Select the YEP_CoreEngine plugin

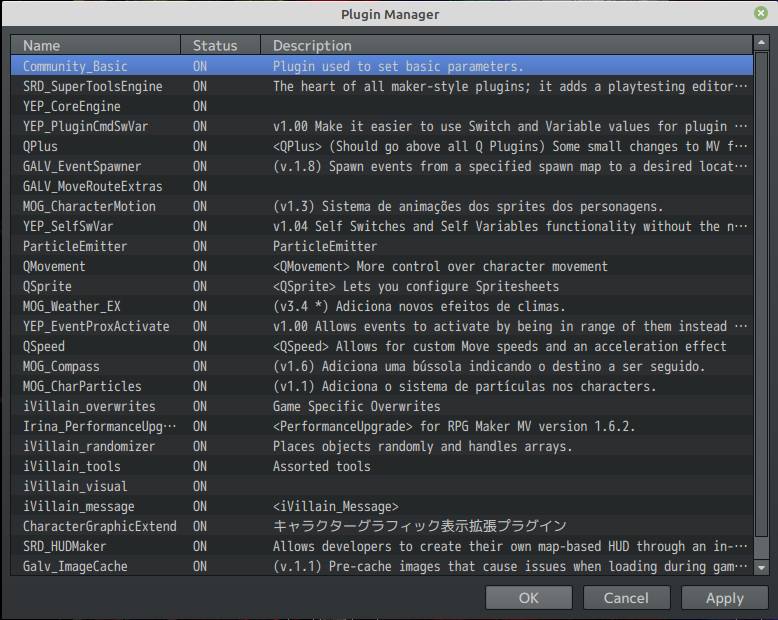[x=382, y=106]
